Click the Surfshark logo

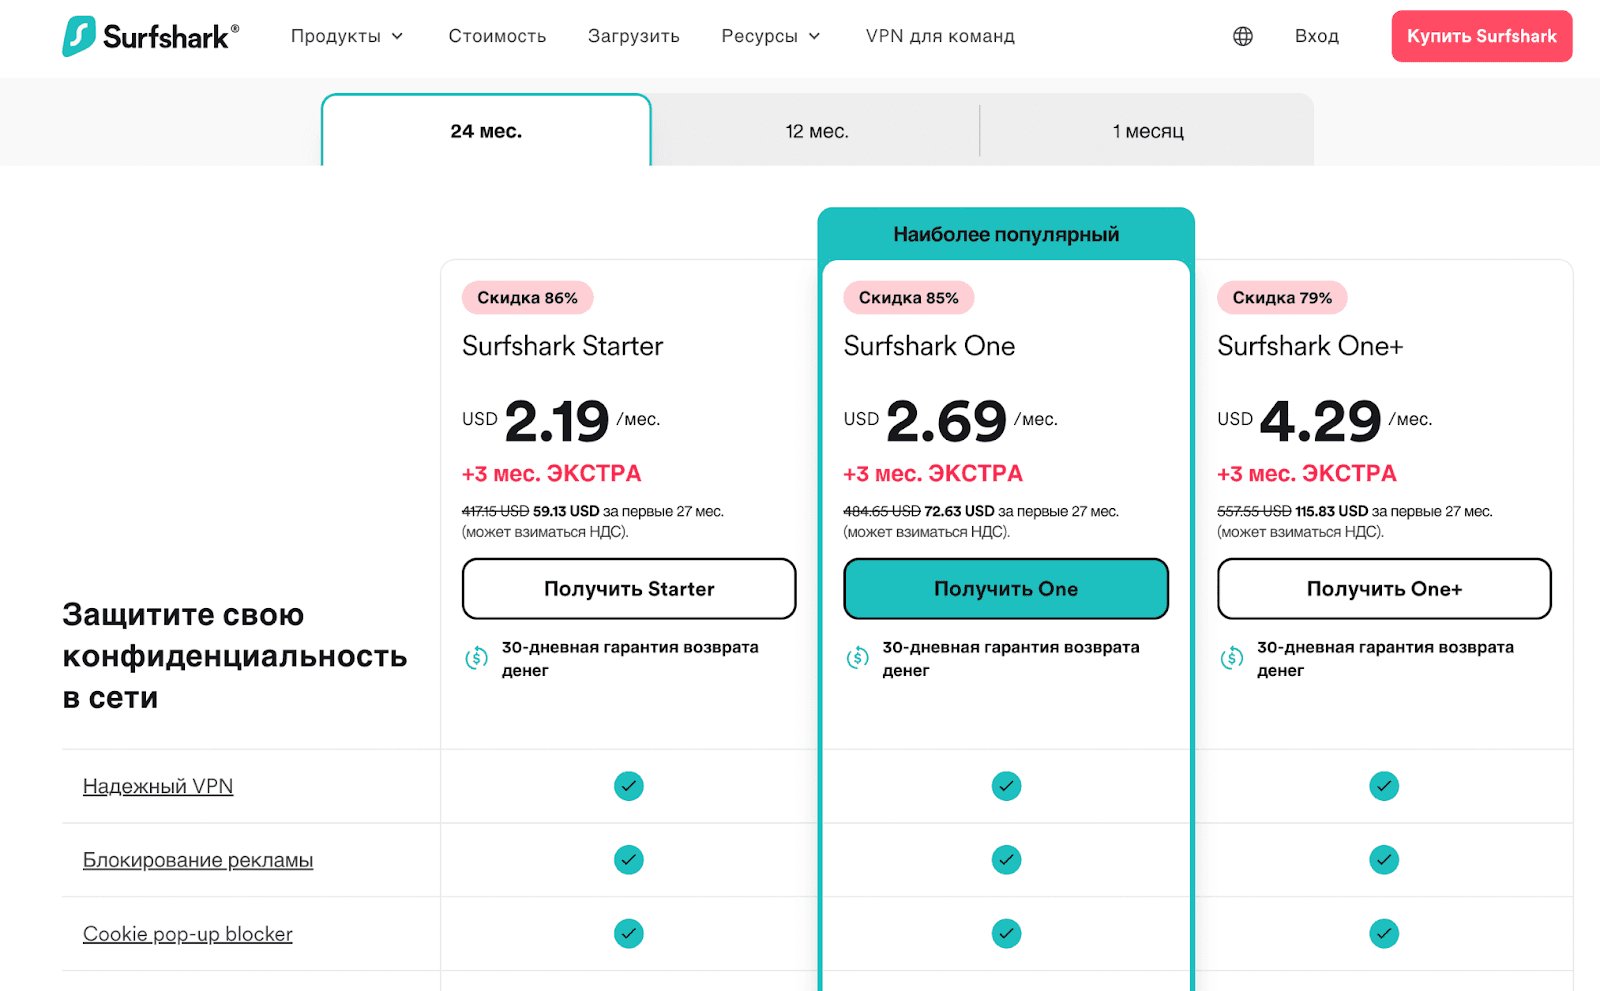(150, 36)
